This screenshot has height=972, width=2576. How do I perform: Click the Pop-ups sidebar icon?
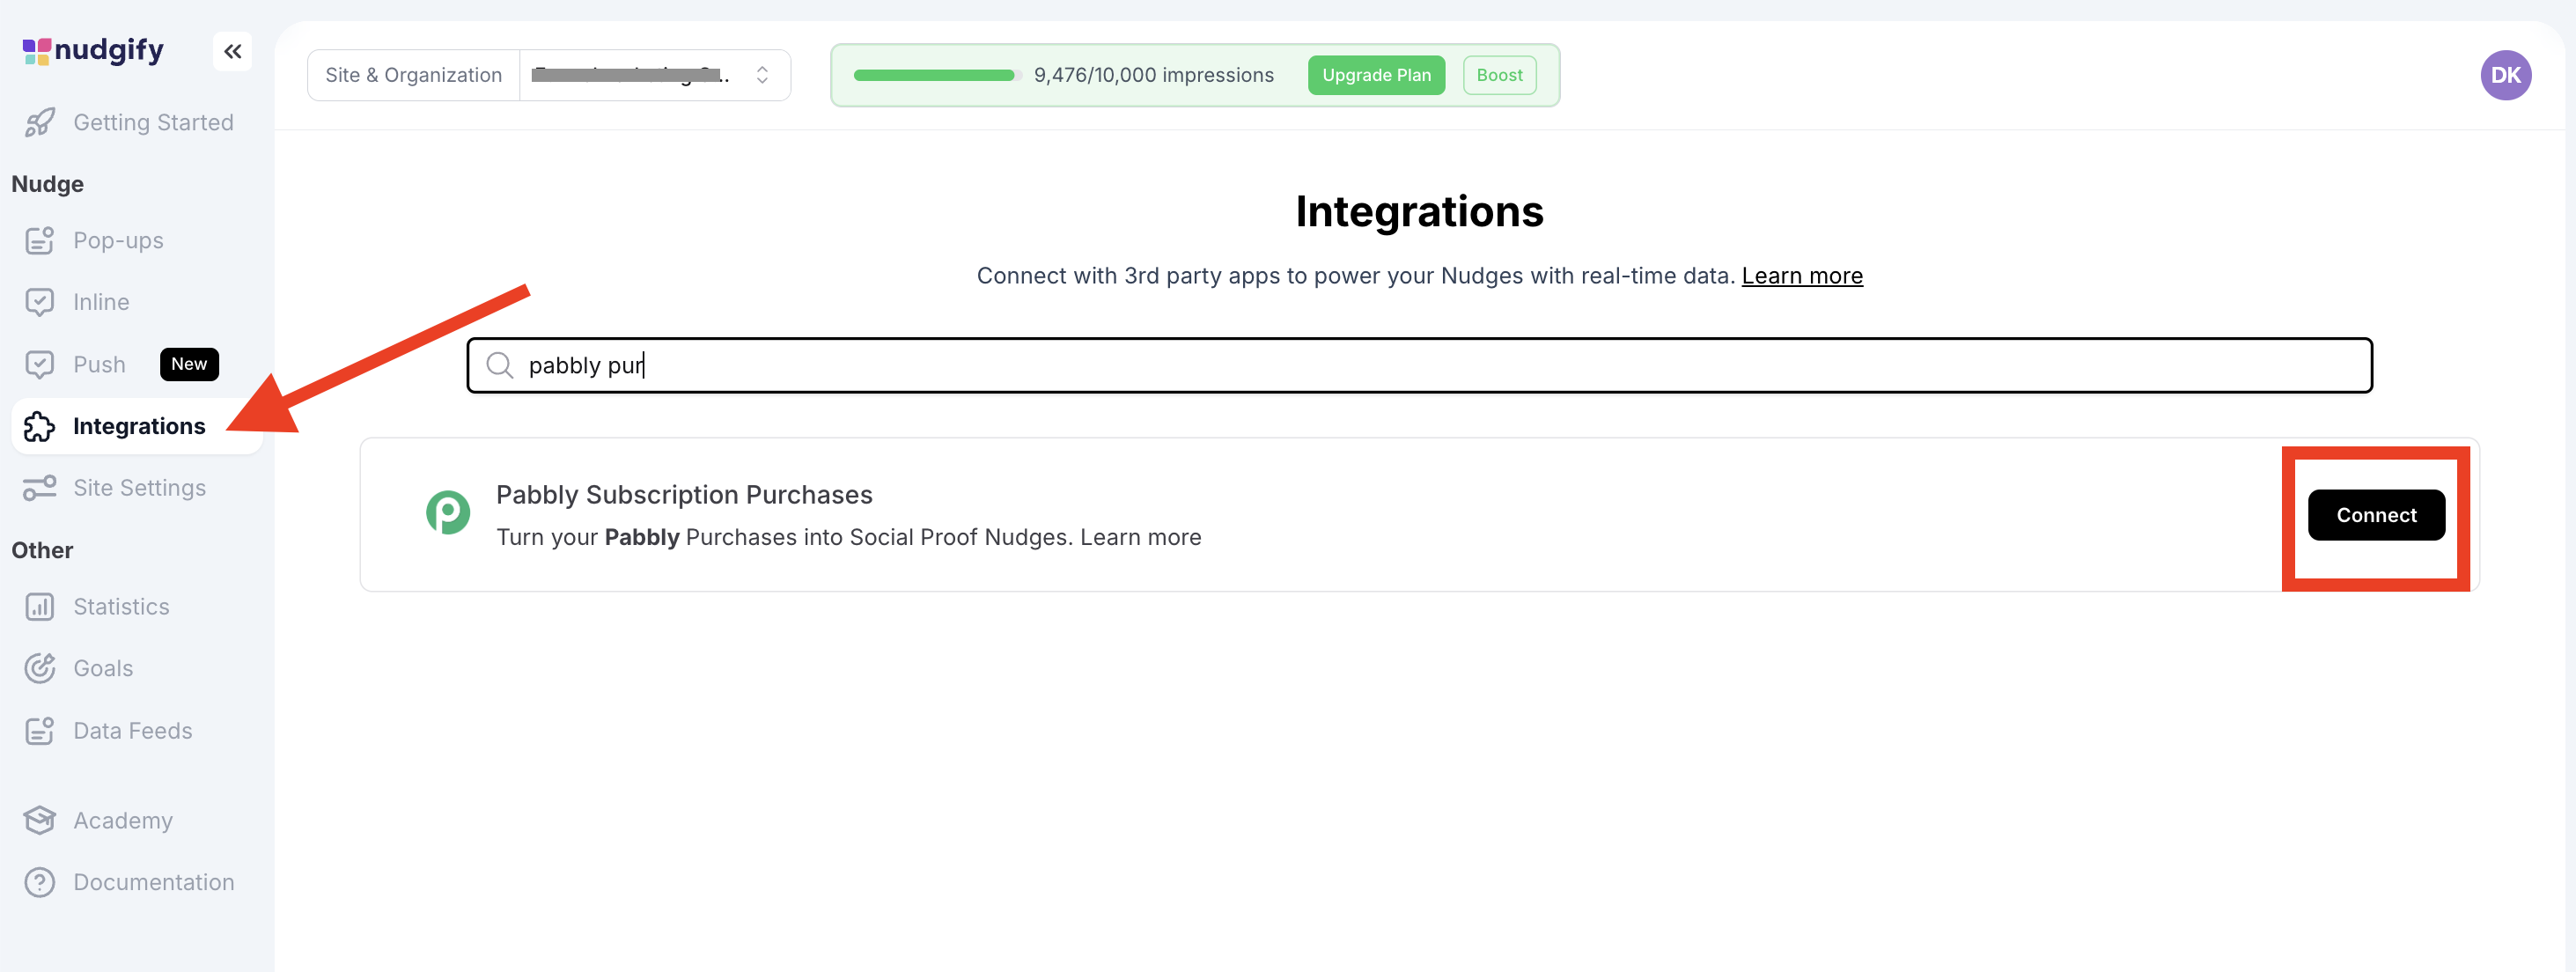[x=40, y=241]
